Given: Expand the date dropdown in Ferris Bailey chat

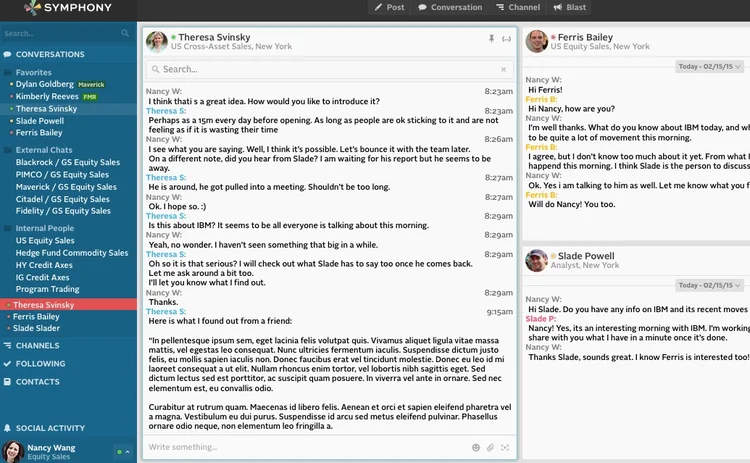Looking at the screenshot, I should click(709, 66).
